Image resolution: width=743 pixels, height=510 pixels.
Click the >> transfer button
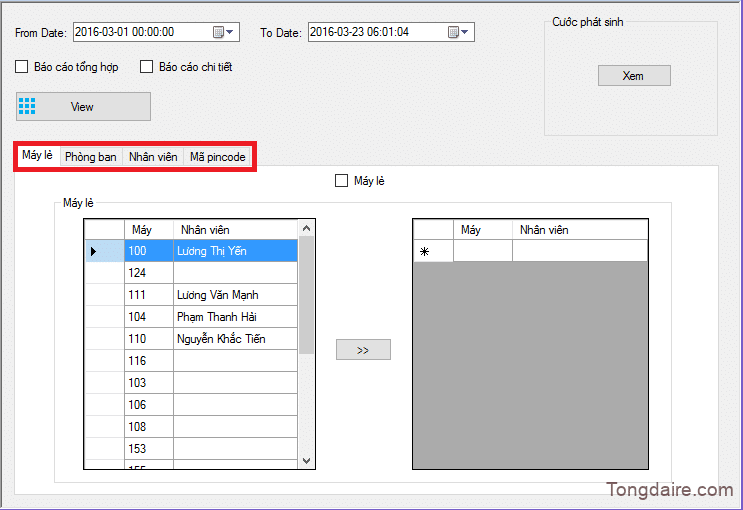tap(363, 350)
